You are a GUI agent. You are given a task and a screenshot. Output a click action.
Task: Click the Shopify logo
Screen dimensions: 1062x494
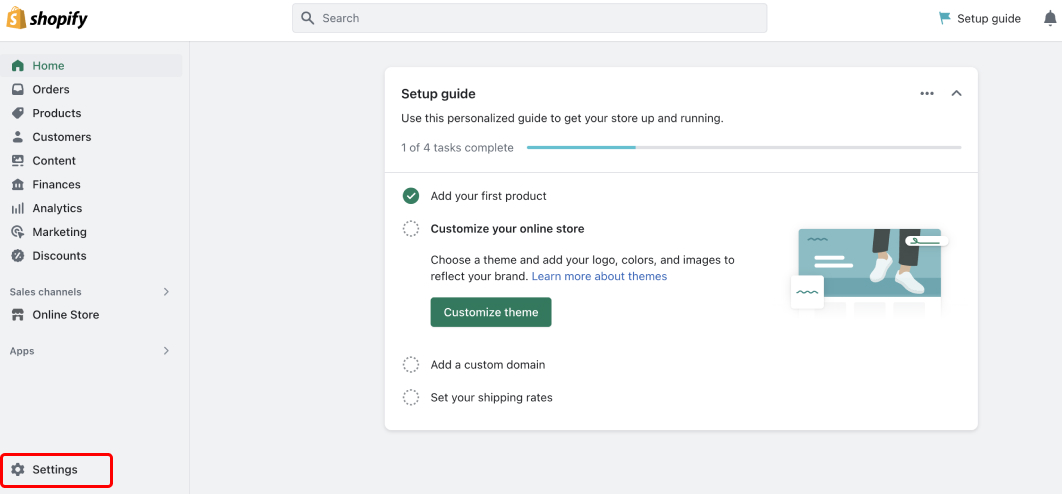tap(47, 18)
